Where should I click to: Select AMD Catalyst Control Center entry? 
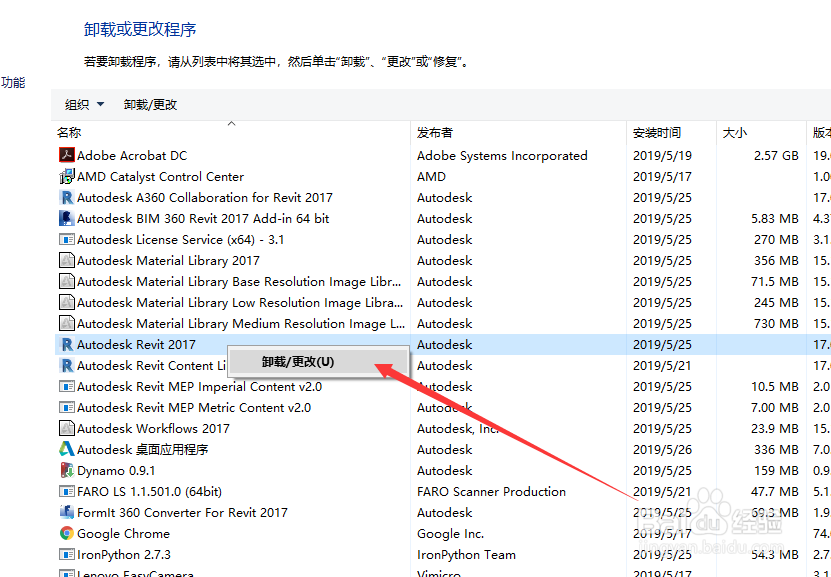pos(161,176)
